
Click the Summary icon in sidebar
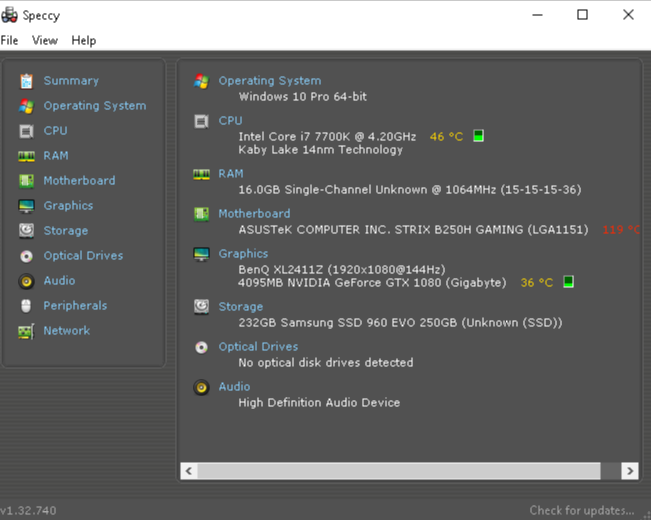(26, 81)
